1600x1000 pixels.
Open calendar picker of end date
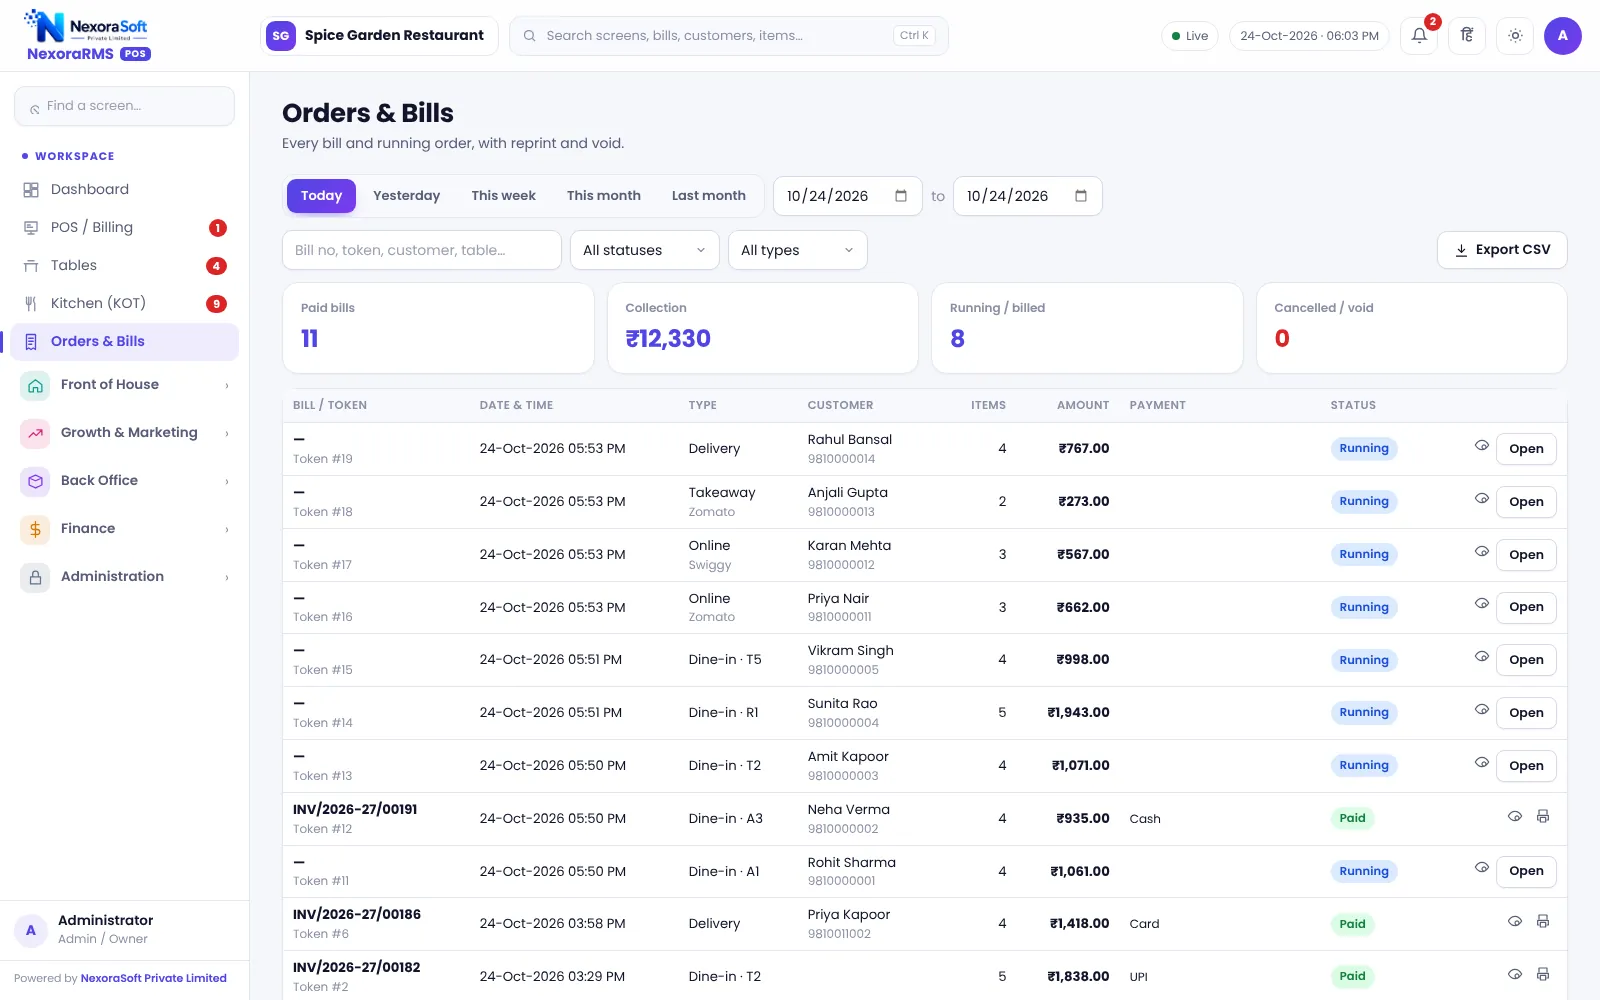pyautogui.click(x=1081, y=196)
